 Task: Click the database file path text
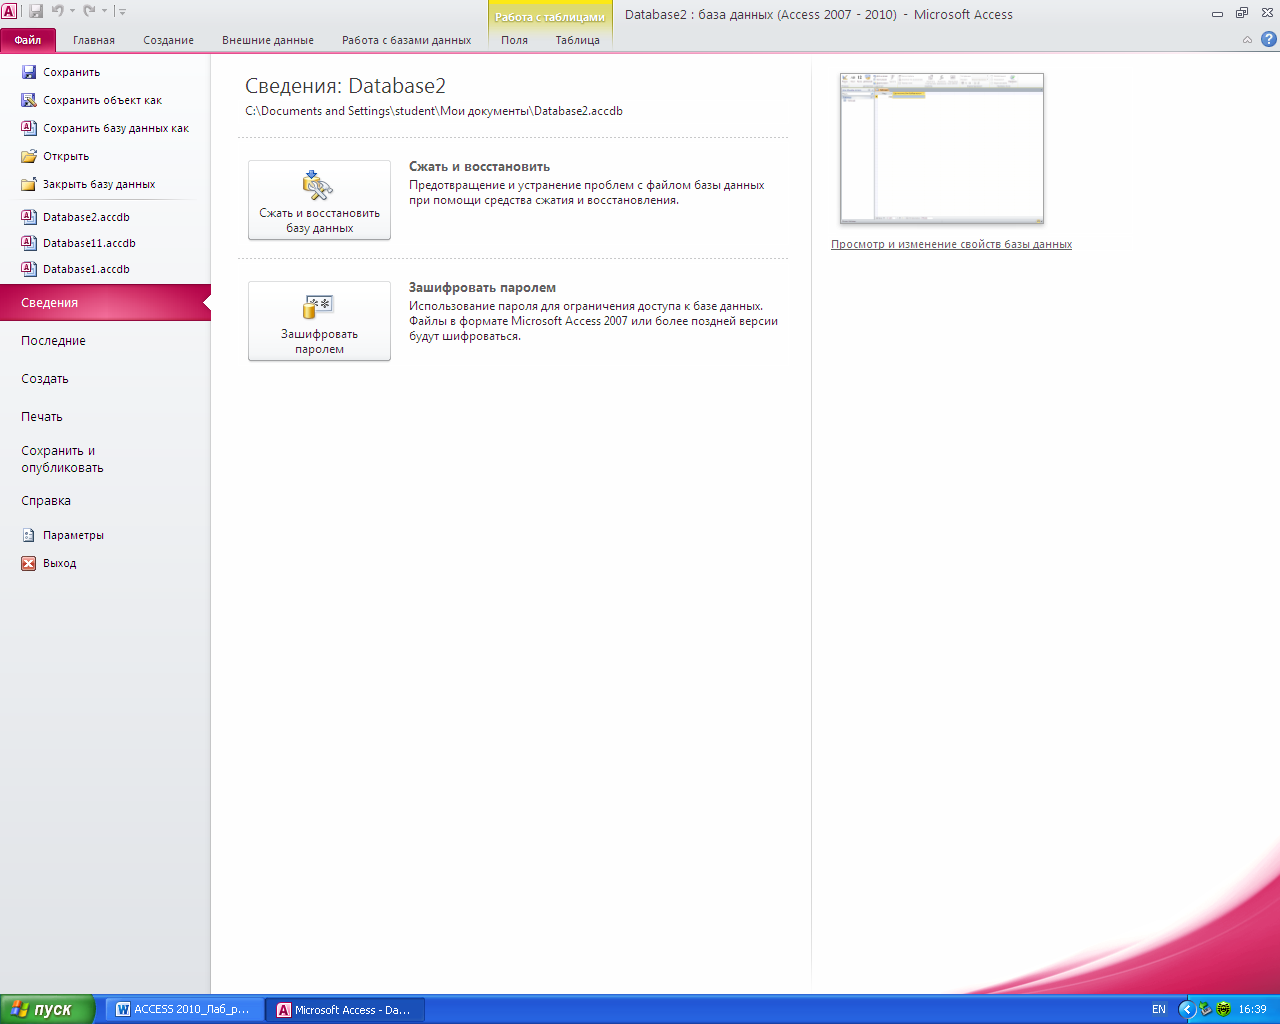(434, 111)
